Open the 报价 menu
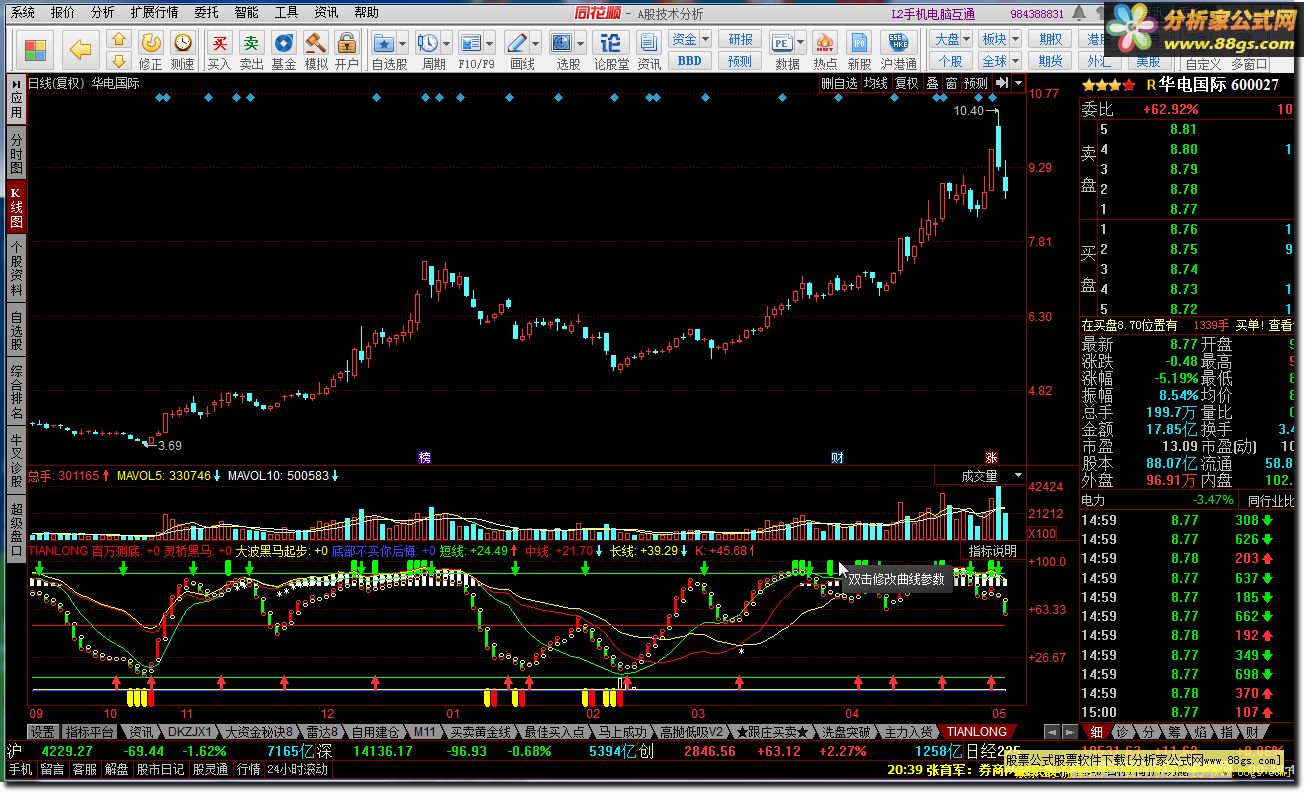This screenshot has height=793, width=1306. (x=63, y=13)
